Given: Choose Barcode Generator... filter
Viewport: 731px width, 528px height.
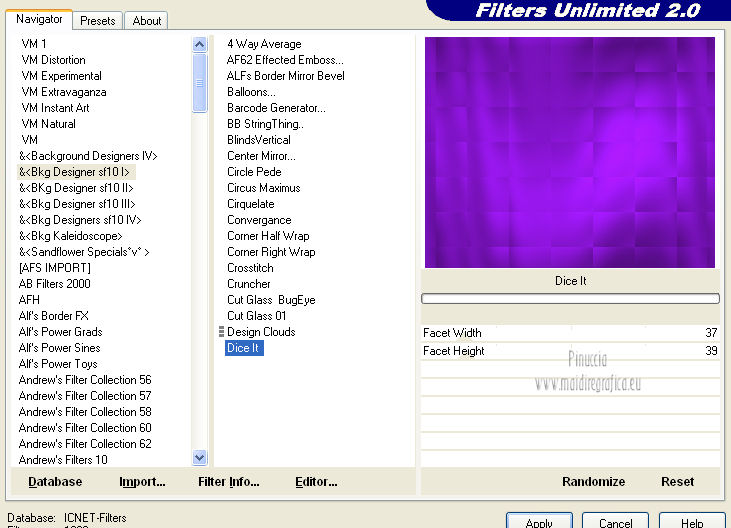Looking at the screenshot, I should pyautogui.click(x=276, y=108).
